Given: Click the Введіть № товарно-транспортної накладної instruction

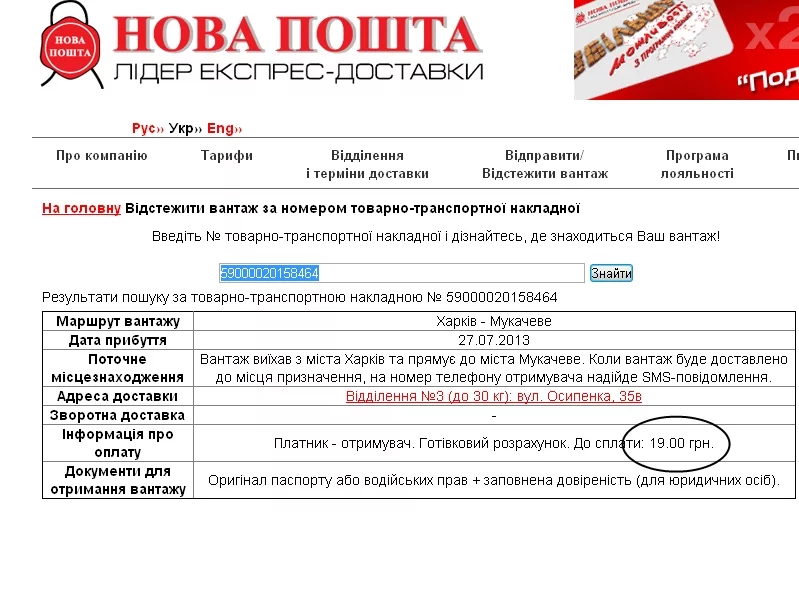Looking at the screenshot, I should [436, 236].
